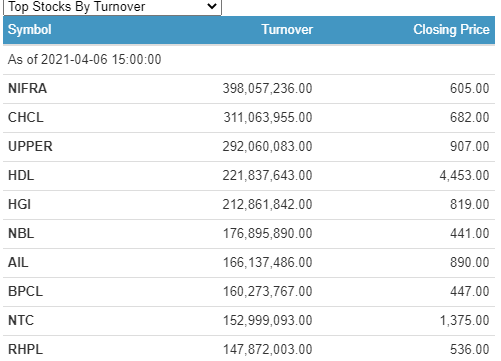Click NIFRA turnover value 398,057,236.00
The height and width of the screenshot is (361, 501).
[x=267, y=88]
